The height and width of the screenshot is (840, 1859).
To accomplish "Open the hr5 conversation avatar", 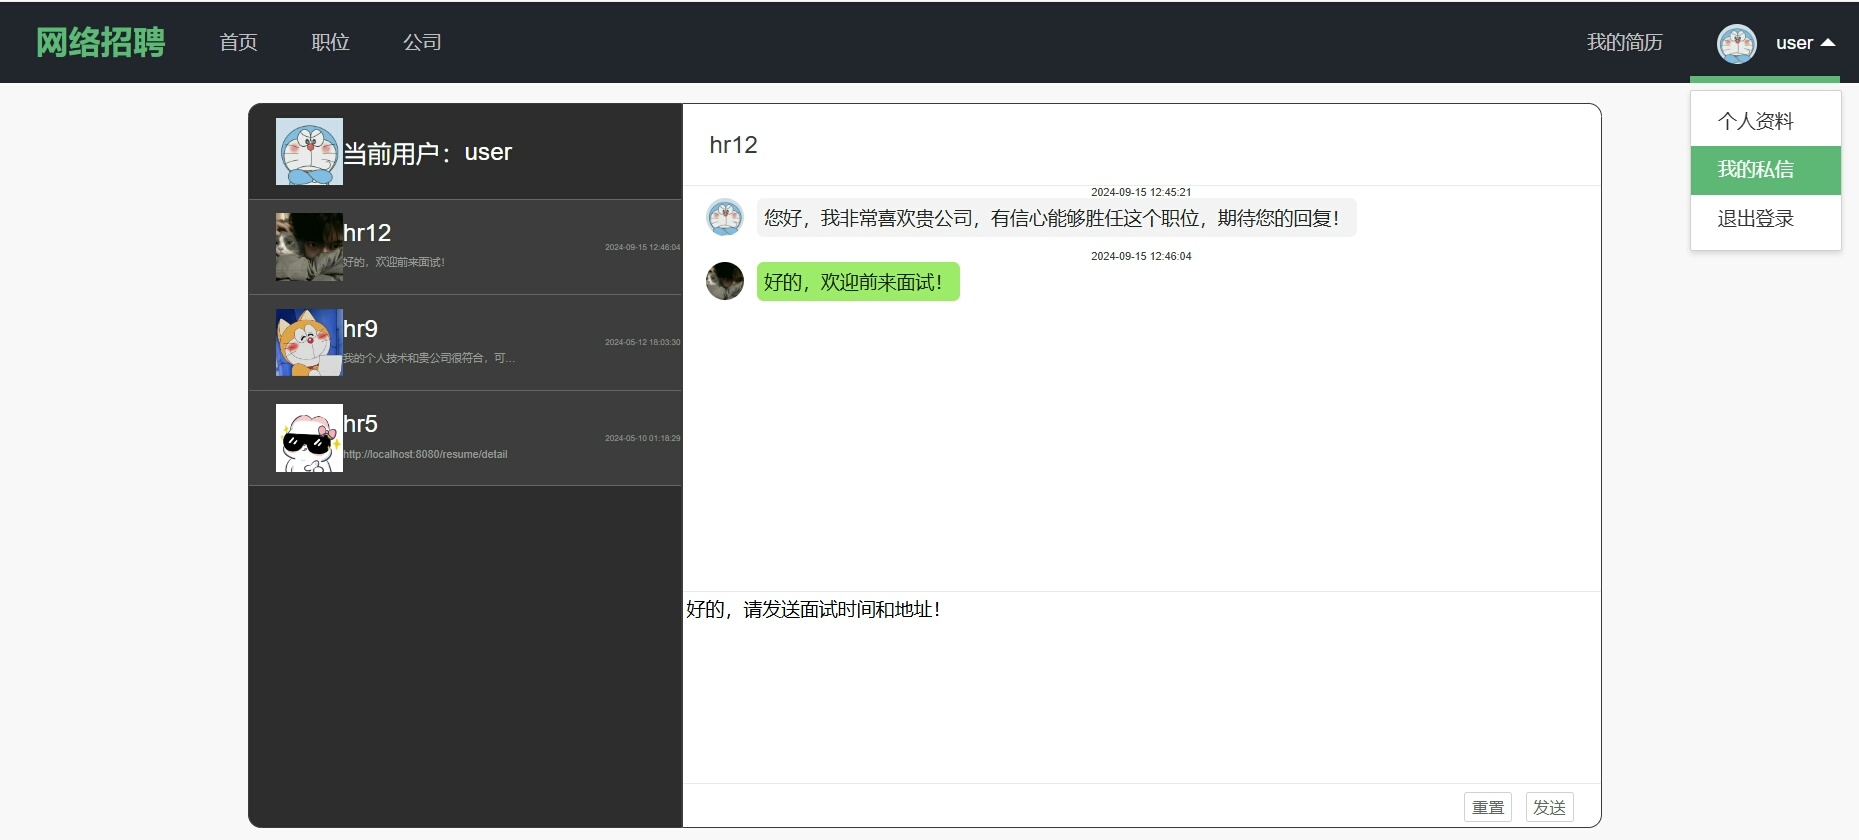I will click(309, 438).
